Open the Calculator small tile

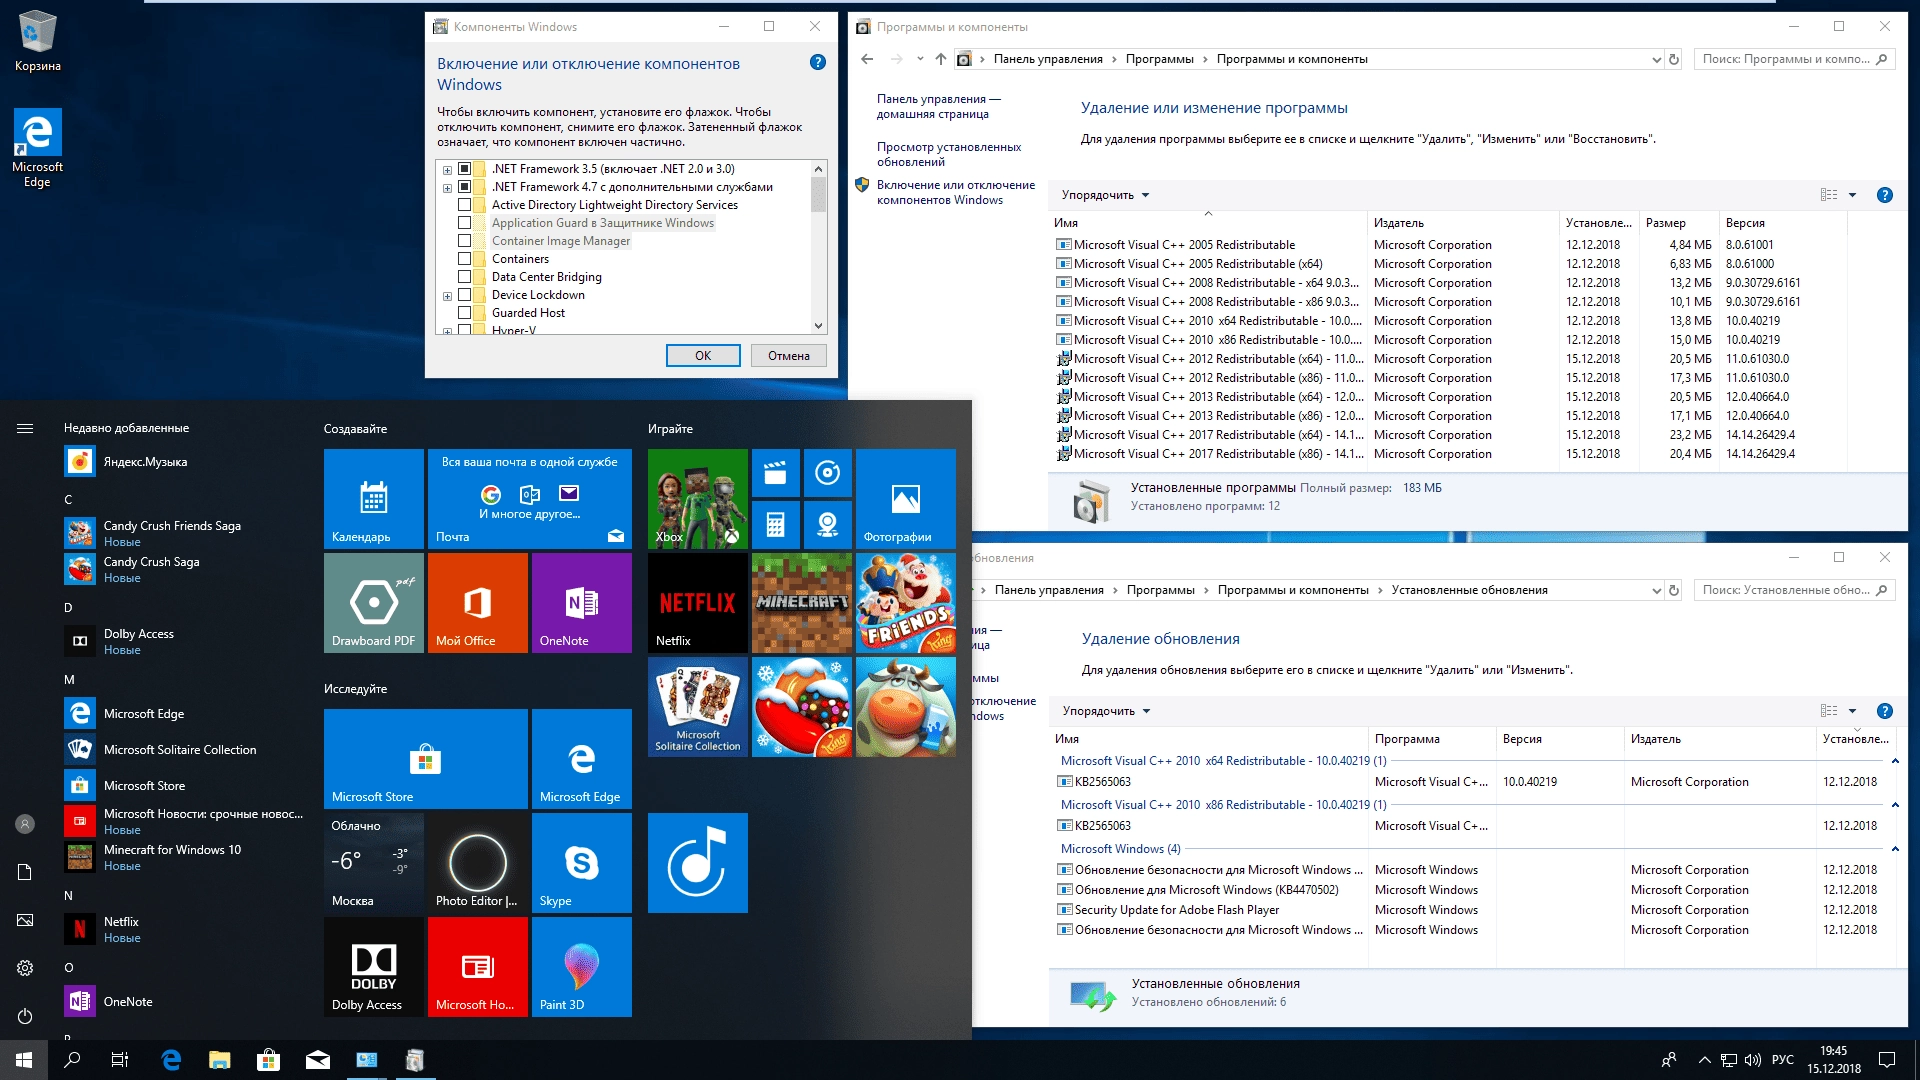click(775, 525)
